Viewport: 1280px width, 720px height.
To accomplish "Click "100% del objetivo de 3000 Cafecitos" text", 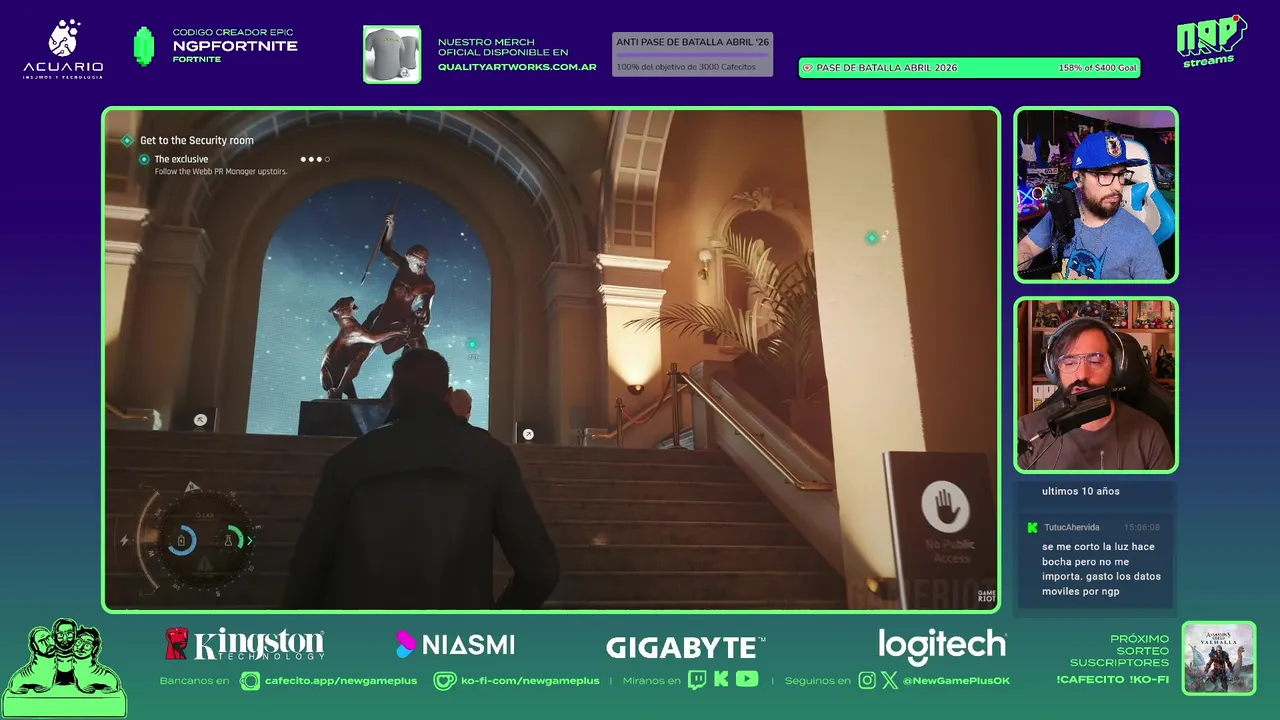I will point(686,67).
